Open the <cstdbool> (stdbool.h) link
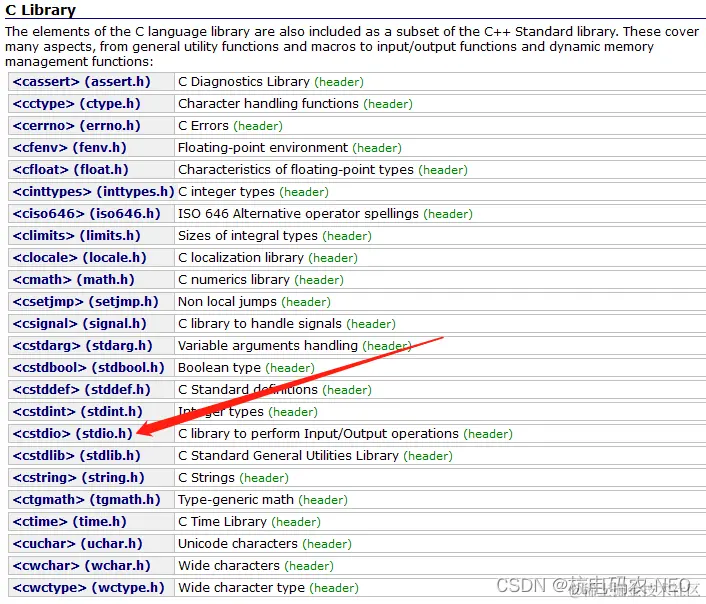This screenshot has height=604, width=706. 88,368
